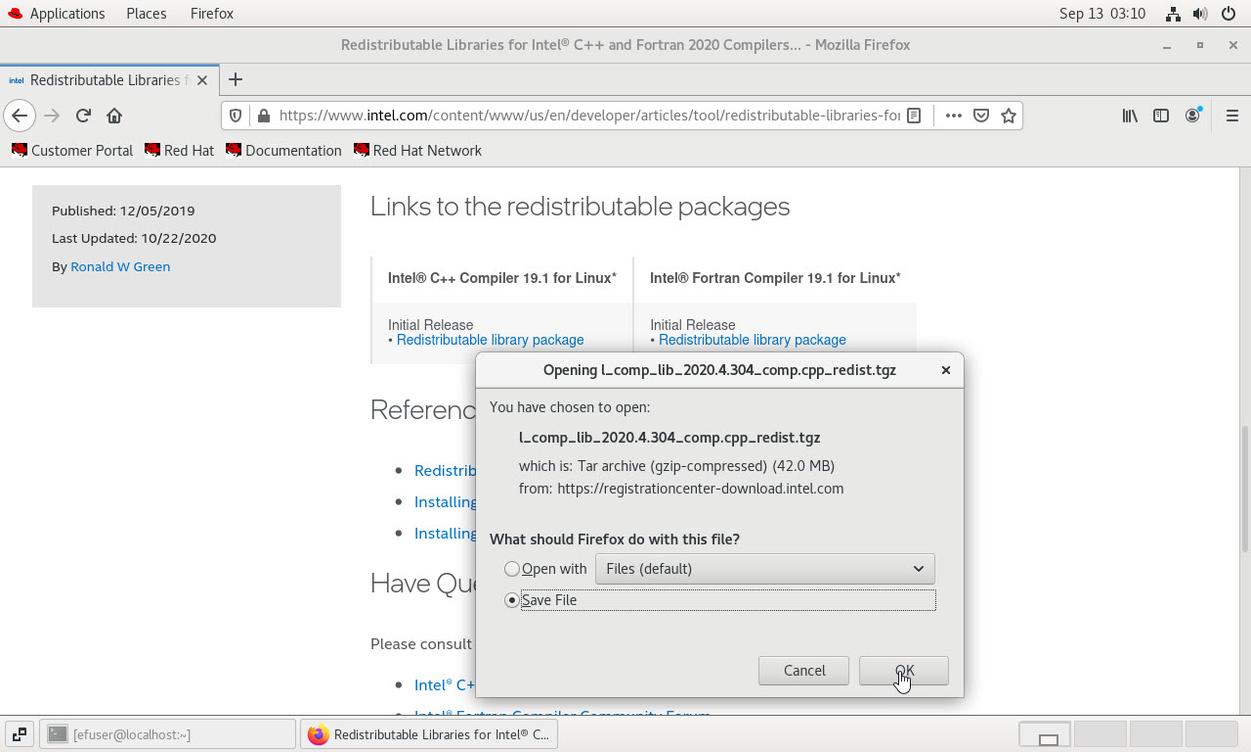Viewport: 1251px width, 752px height.
Task: Click the Back arrow button
Action: pos(19,116)
